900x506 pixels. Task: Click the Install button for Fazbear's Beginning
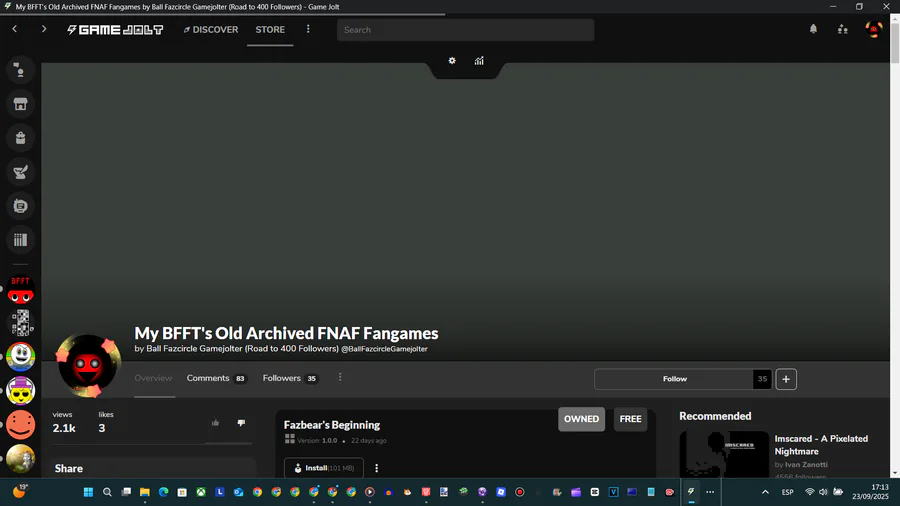324,468
